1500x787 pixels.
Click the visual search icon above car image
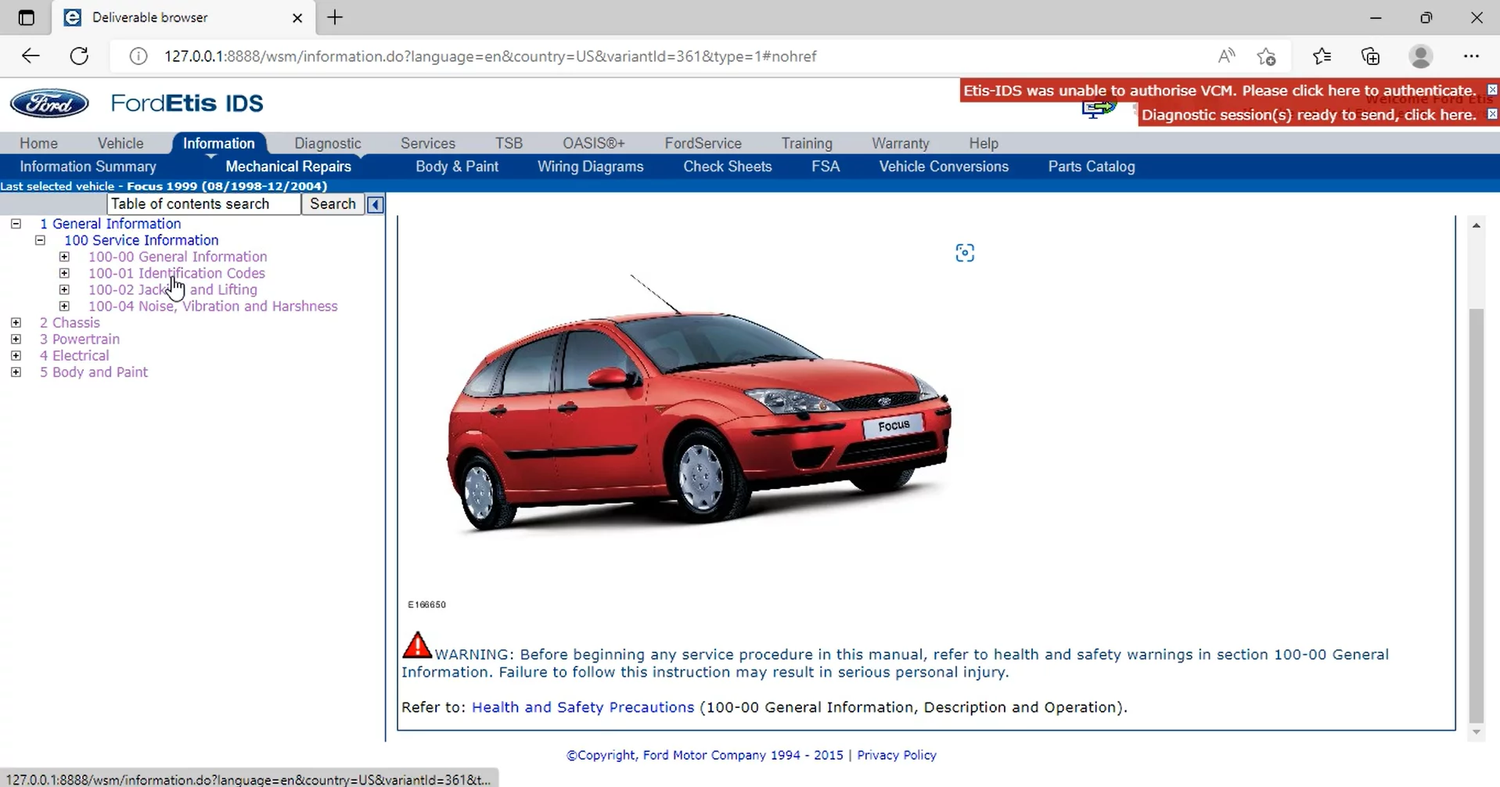(964, 253)
